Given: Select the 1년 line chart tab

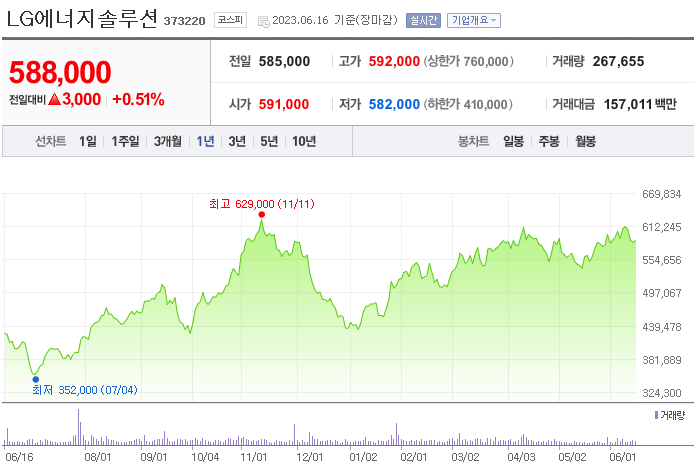Looking at the screenshot, I should click(205, 141).
